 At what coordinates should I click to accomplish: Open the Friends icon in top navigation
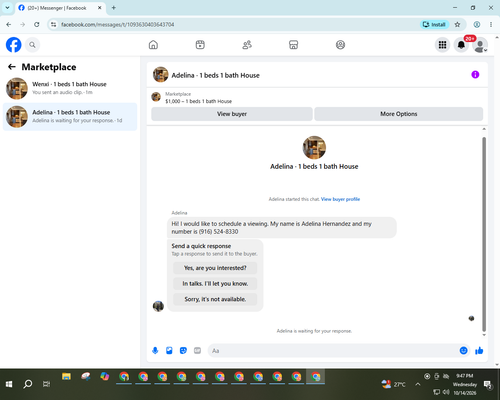tap(247, 45)
